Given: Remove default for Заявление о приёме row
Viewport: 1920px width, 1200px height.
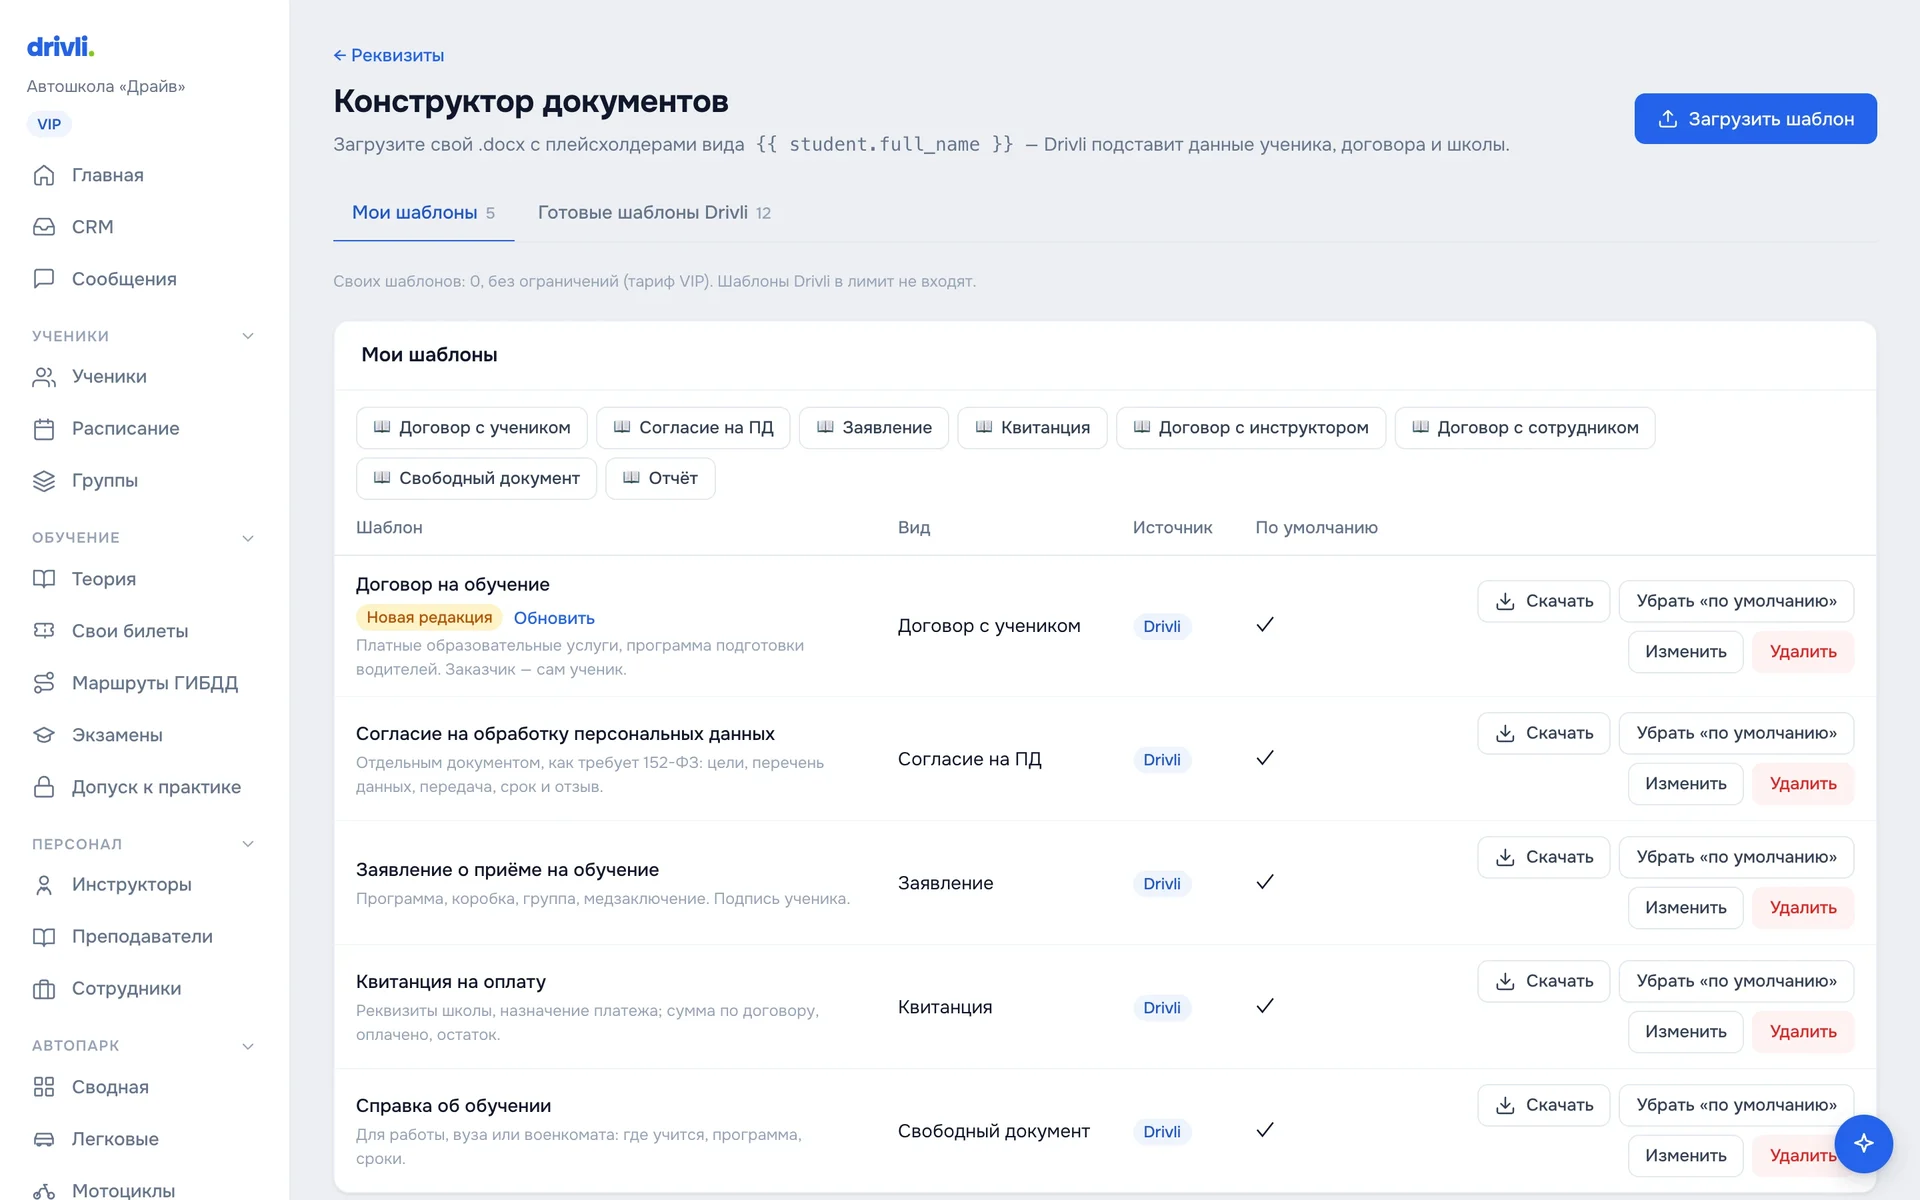Looking at the screenshot, I should click(x=1736, y=857).
